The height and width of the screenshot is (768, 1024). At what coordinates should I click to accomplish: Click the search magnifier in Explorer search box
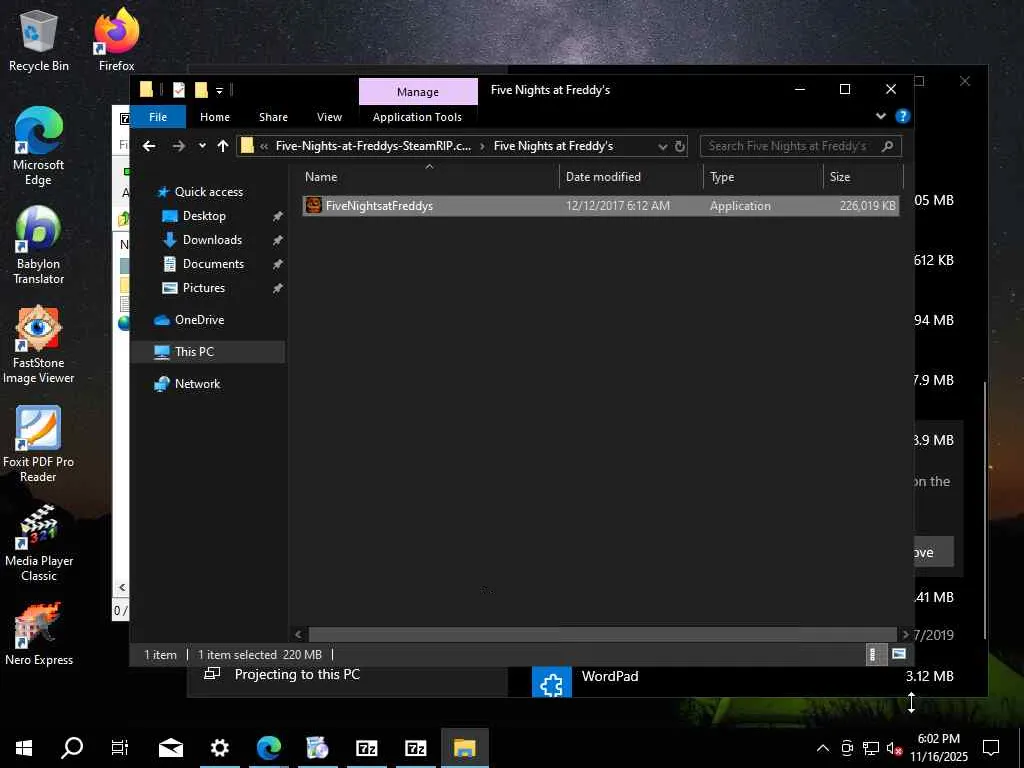point(887,146)
